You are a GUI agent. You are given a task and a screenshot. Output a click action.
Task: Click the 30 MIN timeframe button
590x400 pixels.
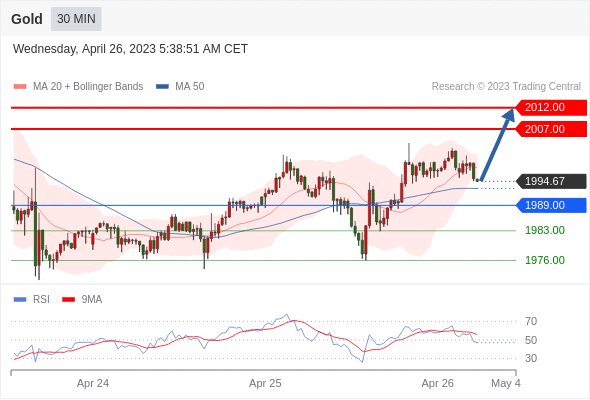click(x=76, y=19)
